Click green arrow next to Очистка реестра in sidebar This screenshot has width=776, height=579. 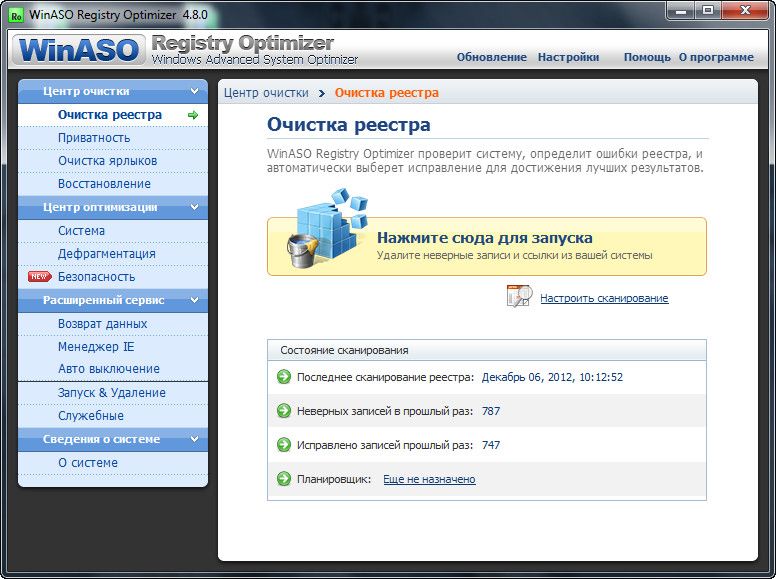coord(193,115)
